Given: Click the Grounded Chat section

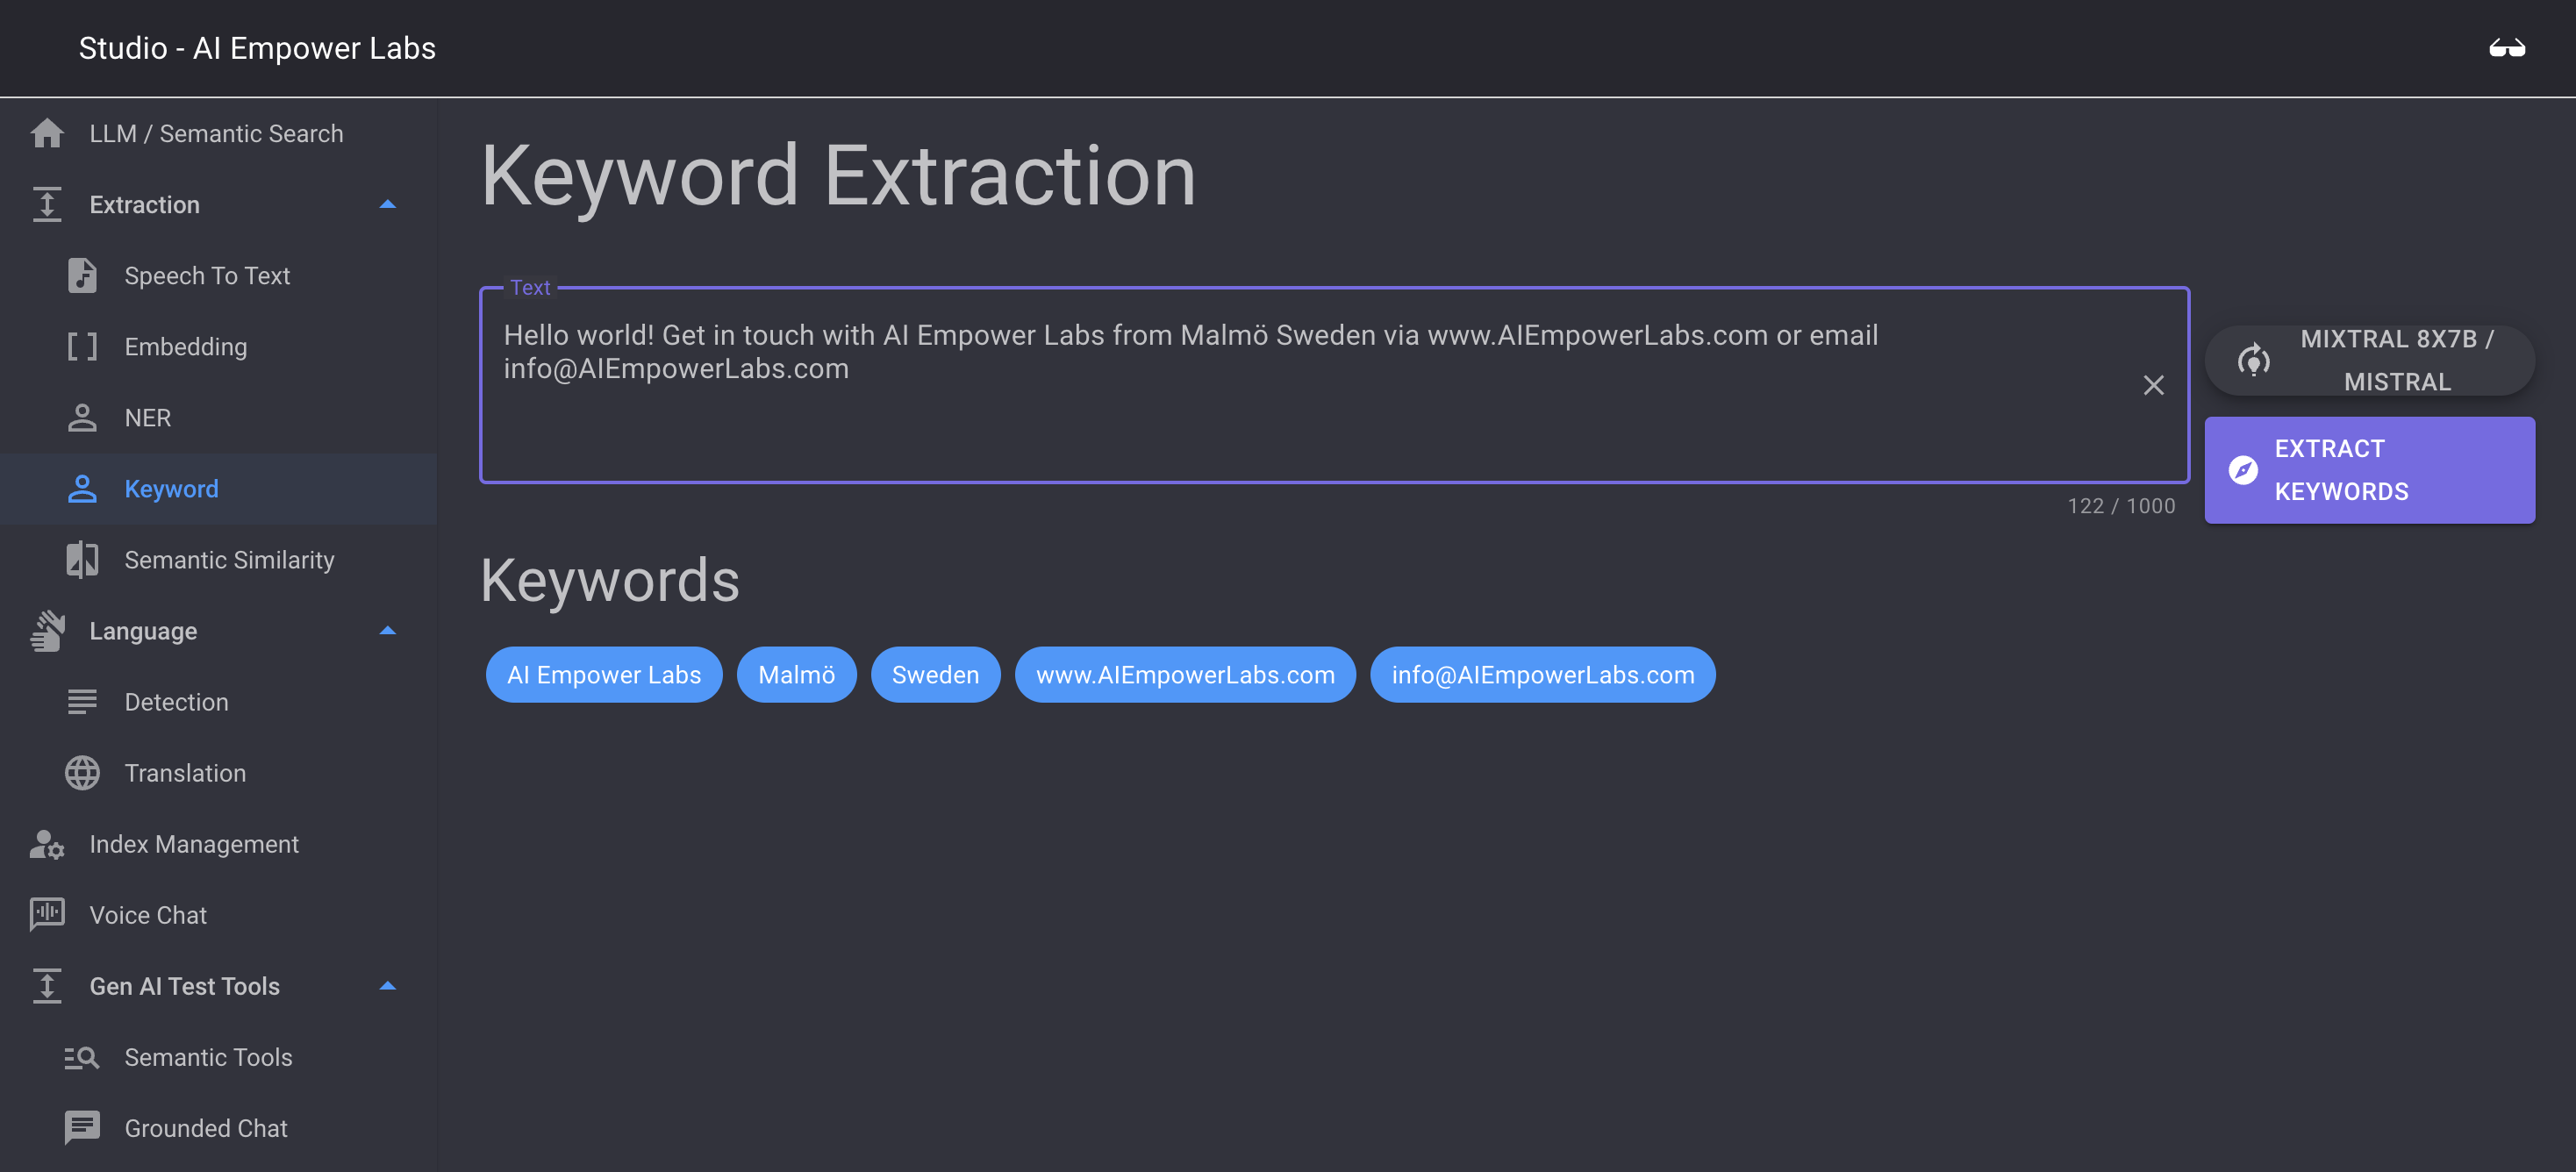Looking at the screenshot, I should tap(205, 1127).
